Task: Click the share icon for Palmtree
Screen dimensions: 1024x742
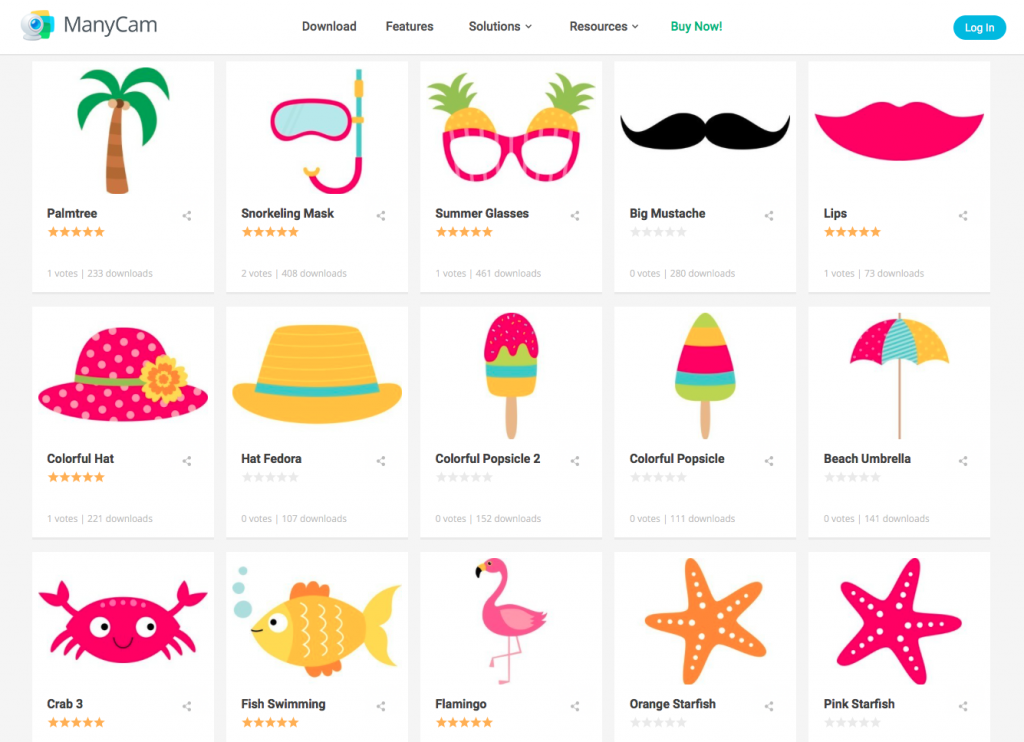Action: (x=186, y=215)
